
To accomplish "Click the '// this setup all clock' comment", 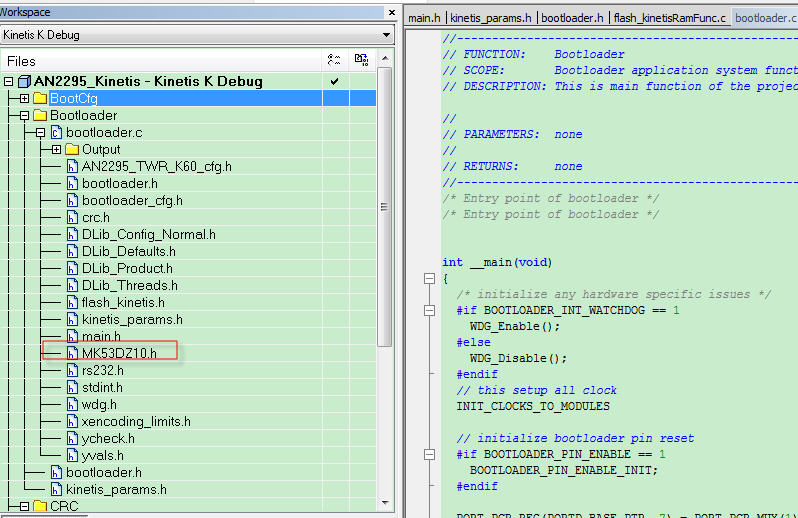I will pos(536,390).
